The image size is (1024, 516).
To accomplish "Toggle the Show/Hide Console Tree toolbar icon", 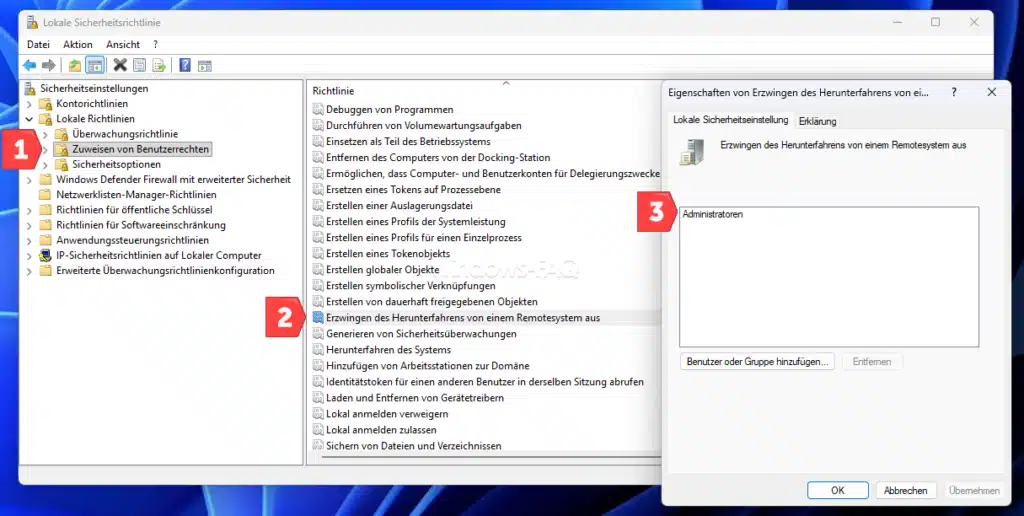I will (x=95, y=65).
